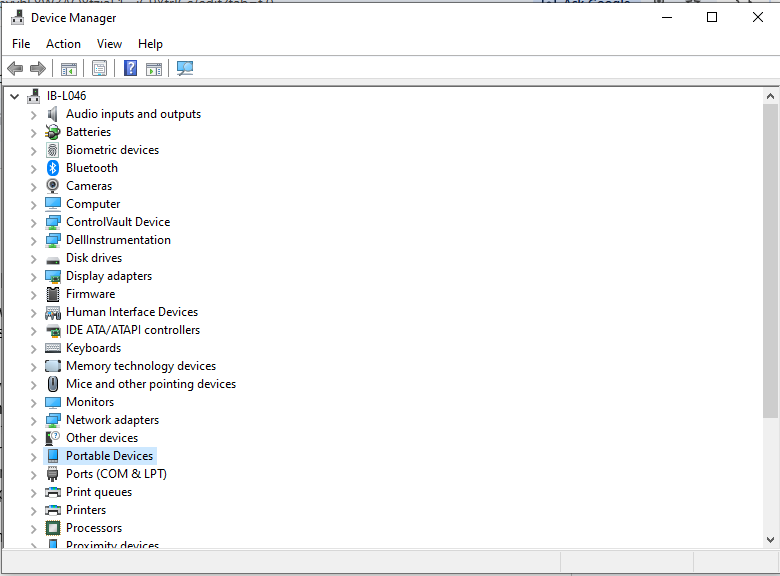This screenshot has width=780, height=576.
Task: Click Scan for hardware changes icon
Action: 185,68
